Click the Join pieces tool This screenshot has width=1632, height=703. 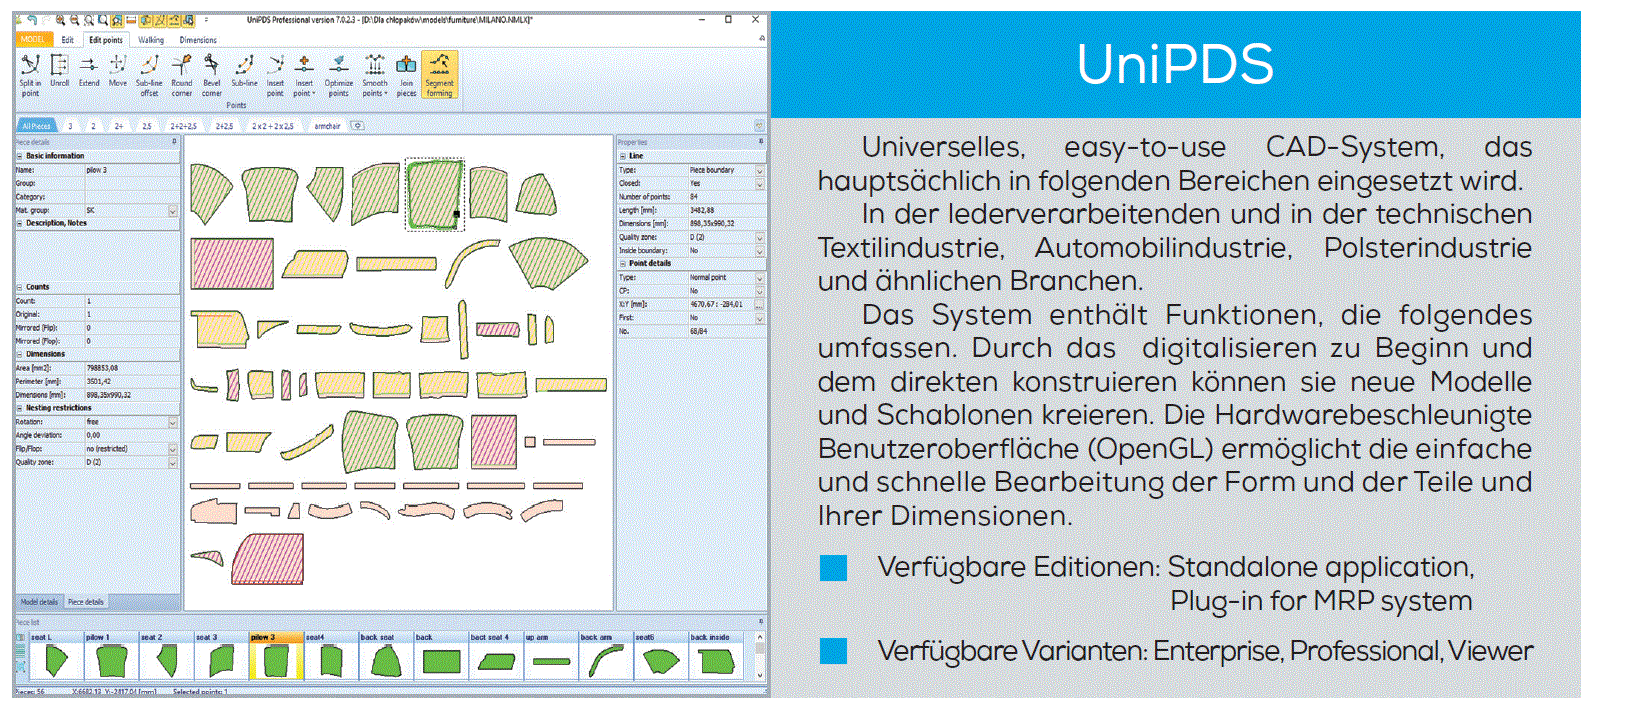coord(406,75)
